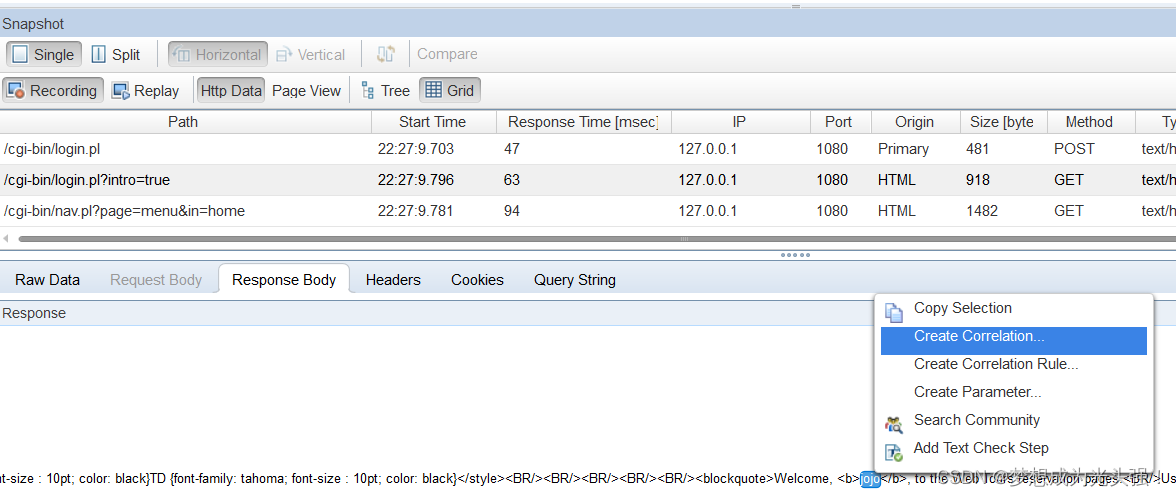Sort by Method column header

[1091, 122]
